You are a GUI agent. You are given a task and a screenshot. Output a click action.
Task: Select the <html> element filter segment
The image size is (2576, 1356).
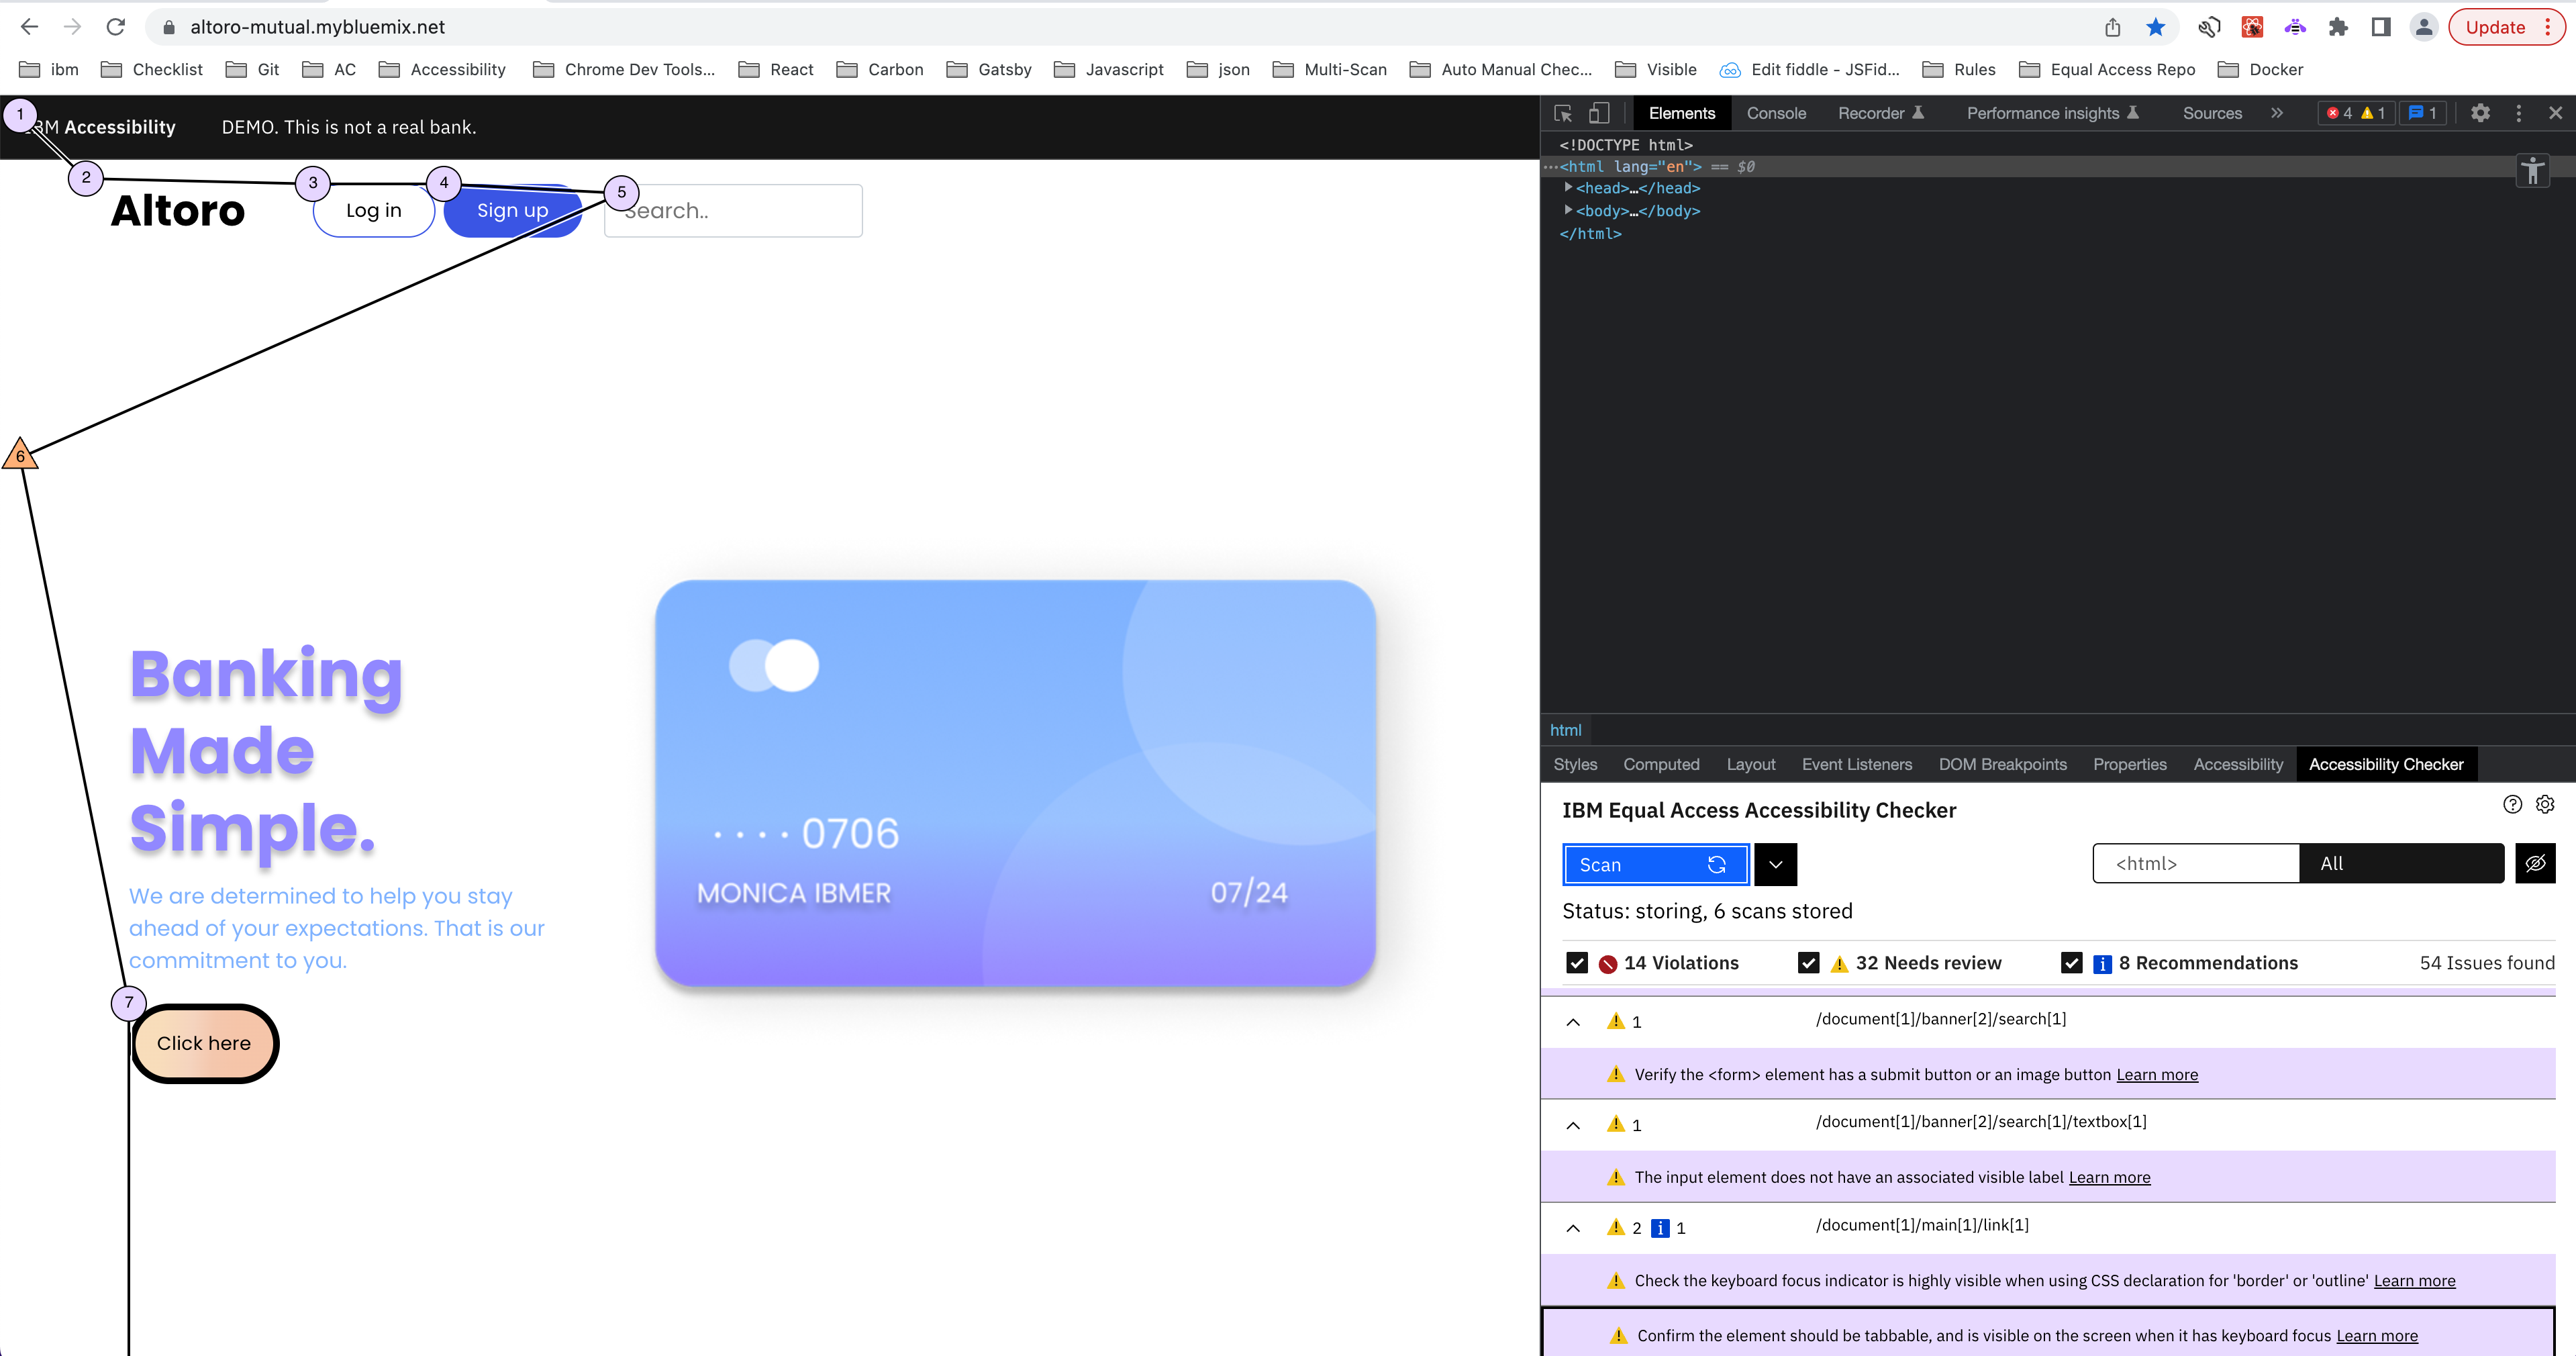pos(2196,864)
